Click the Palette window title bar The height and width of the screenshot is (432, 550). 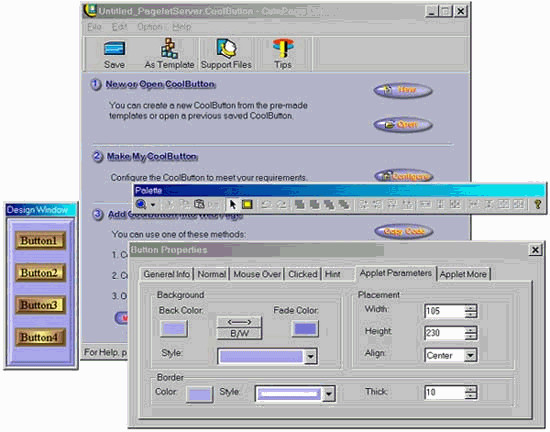pyautogui.click(x=339, y=191)
